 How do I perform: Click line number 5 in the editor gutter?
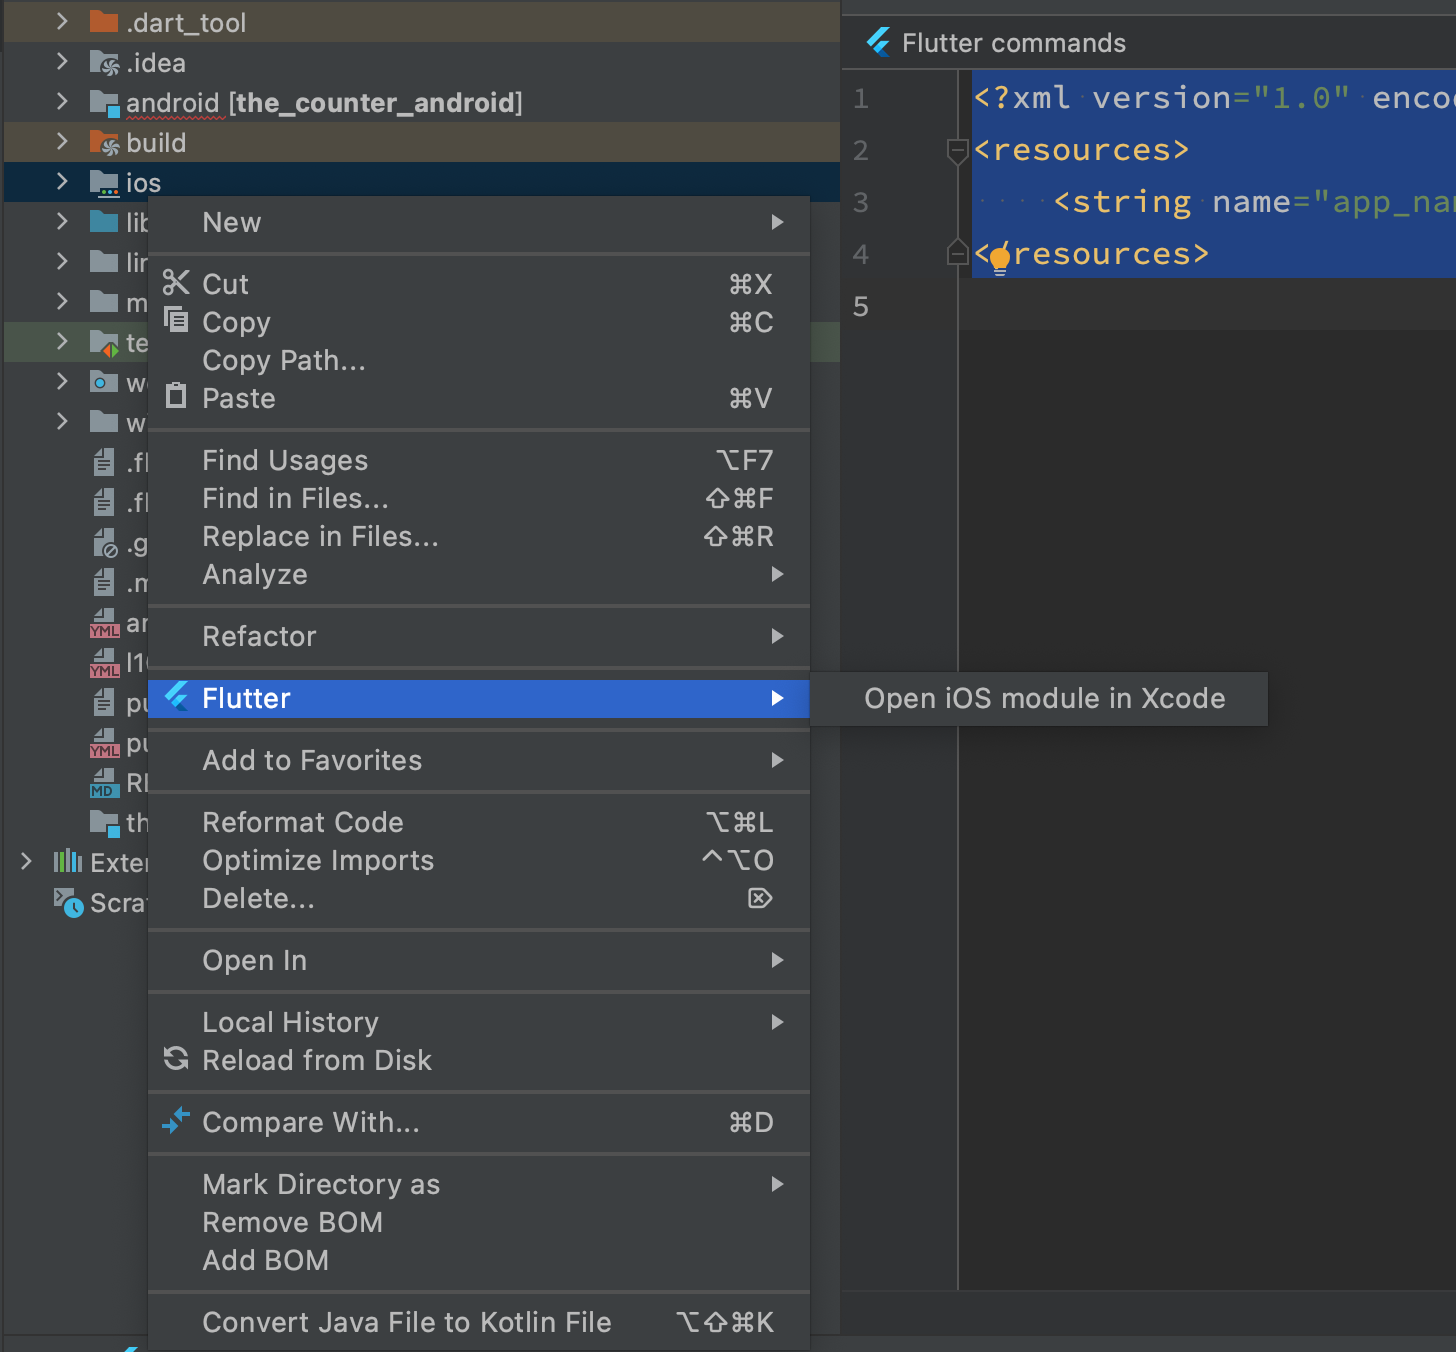tap(860, 306)
